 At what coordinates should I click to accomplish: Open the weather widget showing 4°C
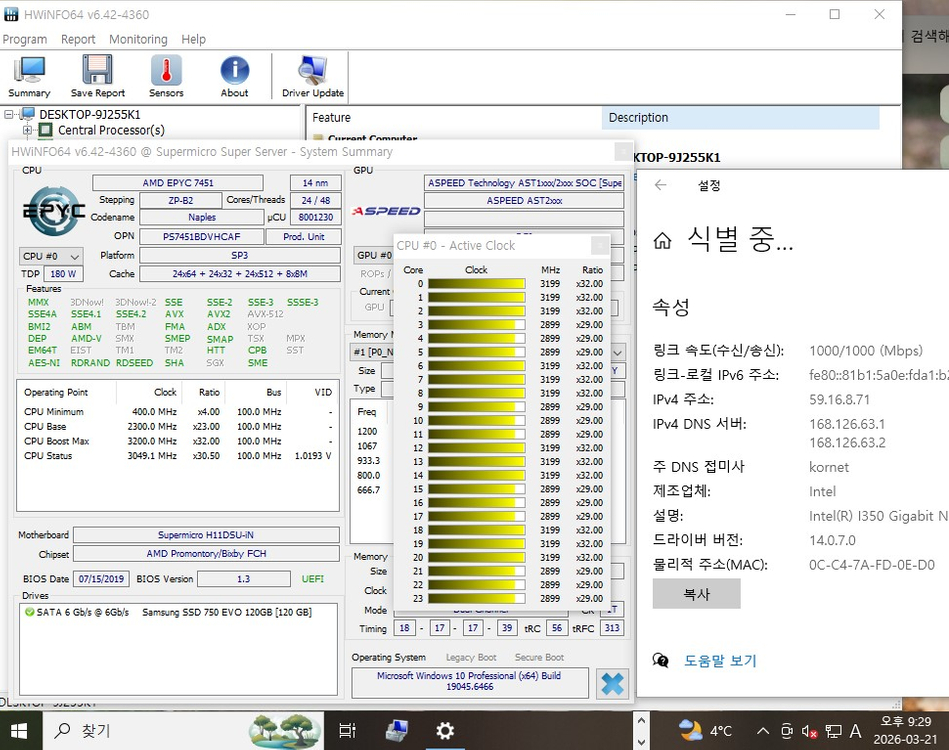(706, 731)
